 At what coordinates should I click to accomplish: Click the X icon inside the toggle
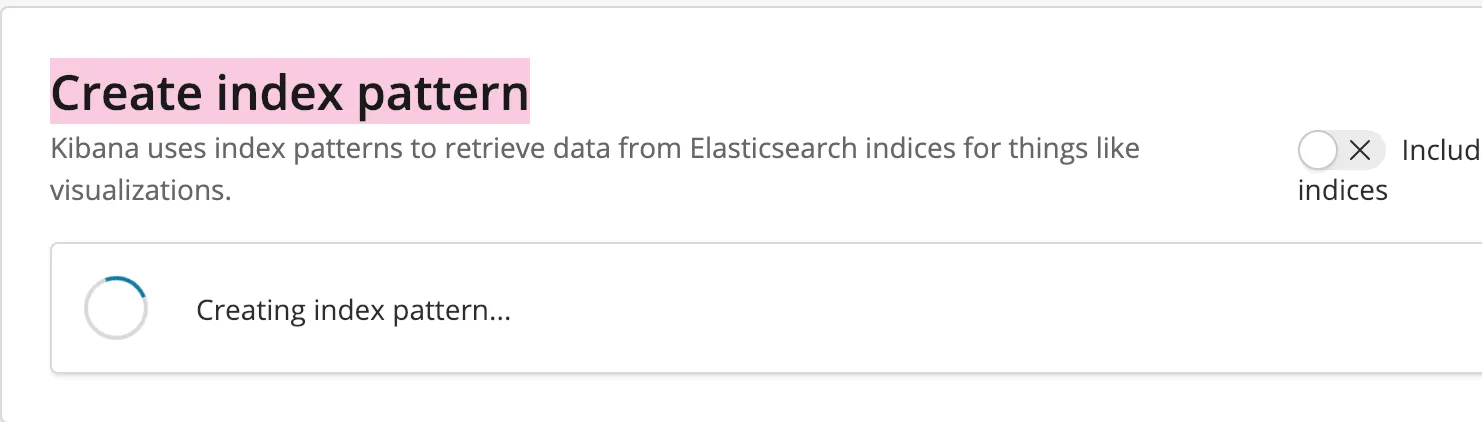pos(1359,151)
